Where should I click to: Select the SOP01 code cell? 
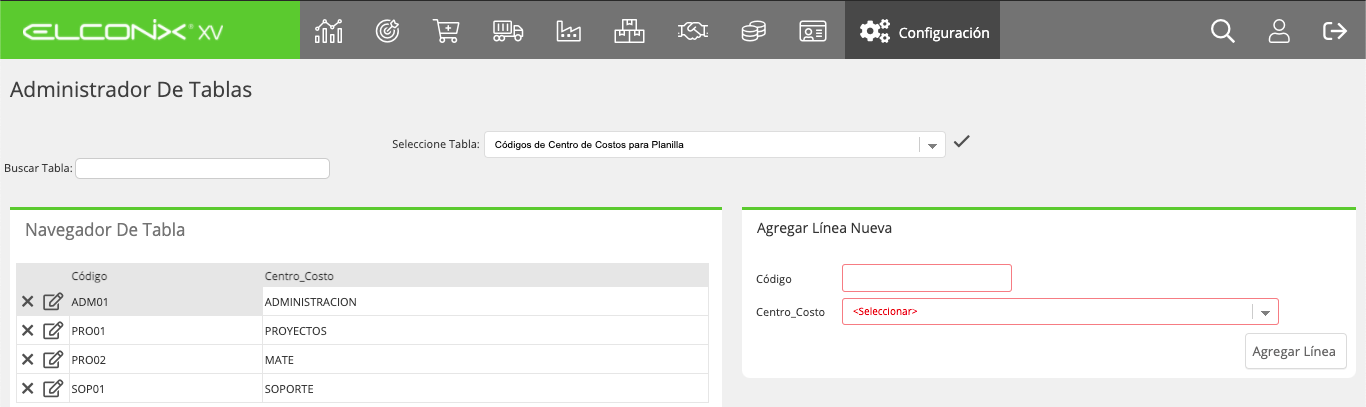164,388
